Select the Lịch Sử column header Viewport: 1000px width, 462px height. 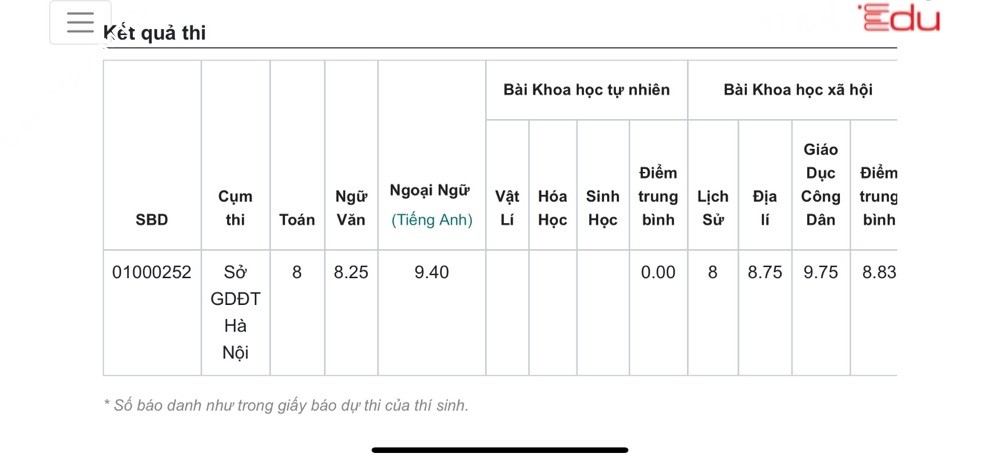coord(713,208)
